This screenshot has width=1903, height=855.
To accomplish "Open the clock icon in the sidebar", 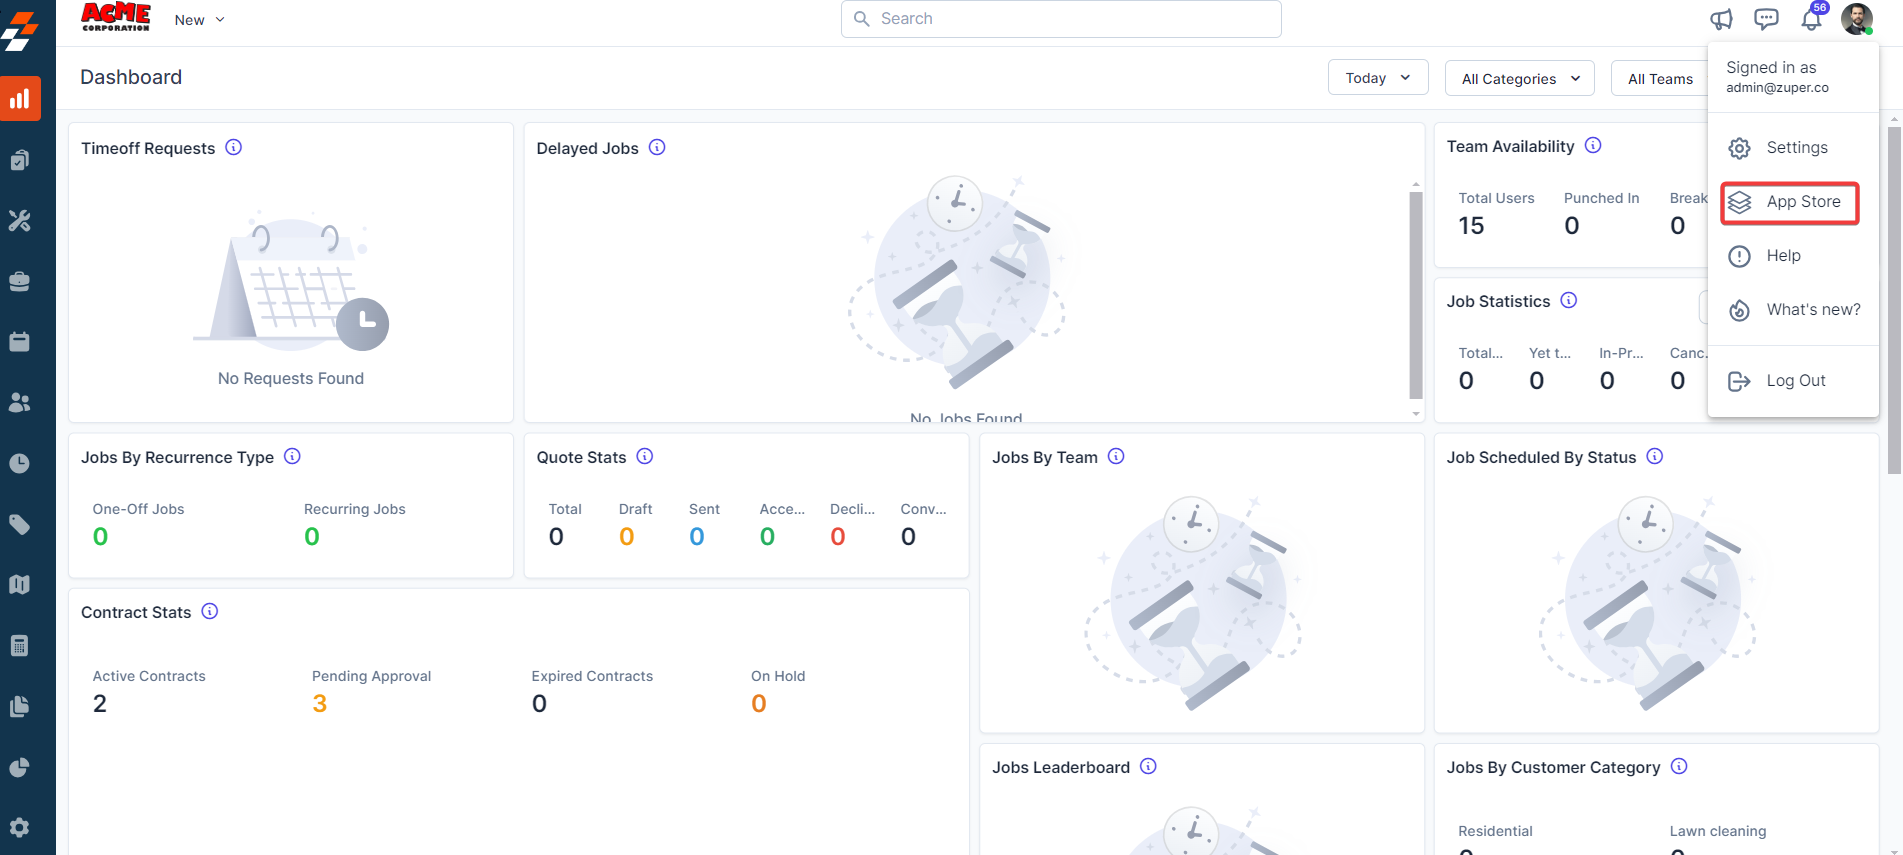I will coord(20,464).
